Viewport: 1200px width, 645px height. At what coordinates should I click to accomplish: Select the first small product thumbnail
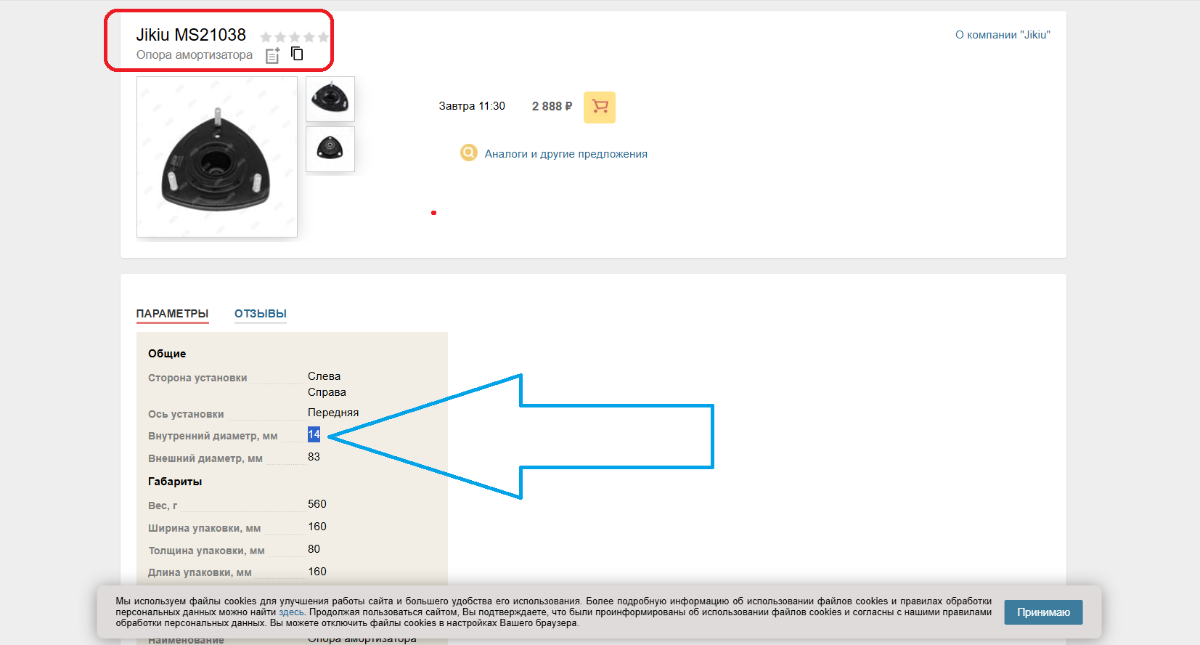tap(330, 99)
